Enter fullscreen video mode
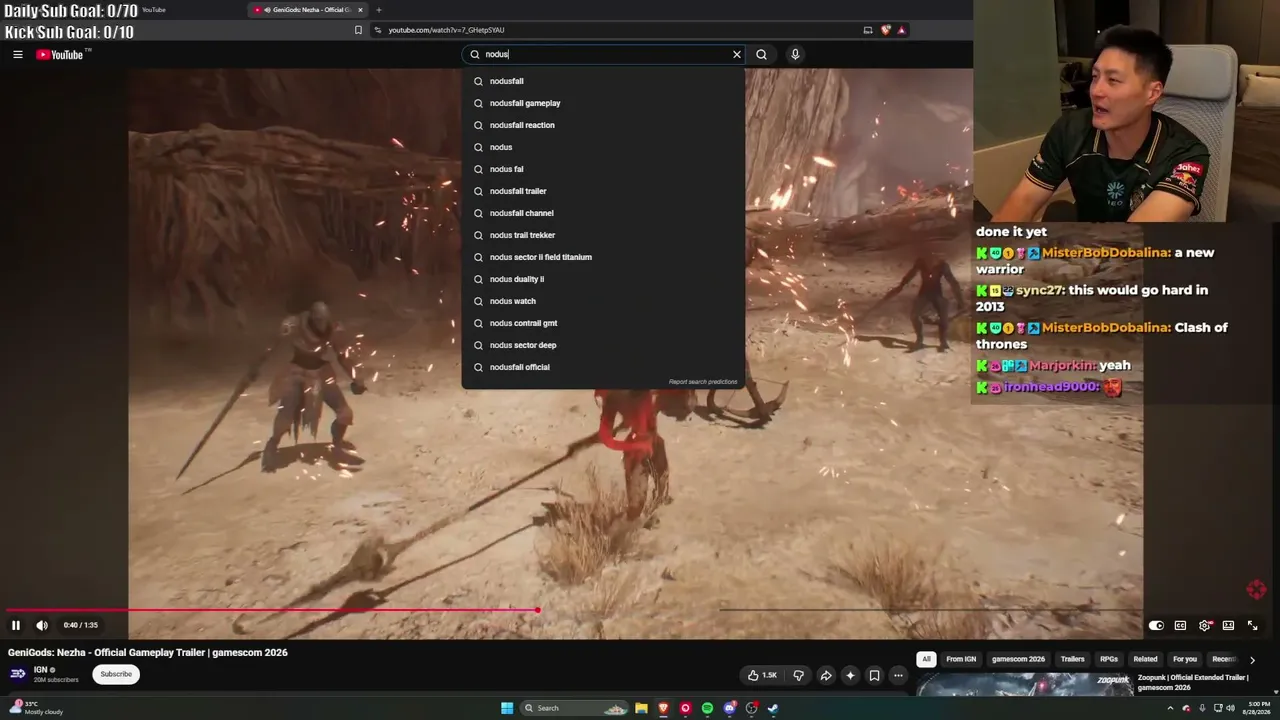1280x720 pixels. tap(1252, 626)
